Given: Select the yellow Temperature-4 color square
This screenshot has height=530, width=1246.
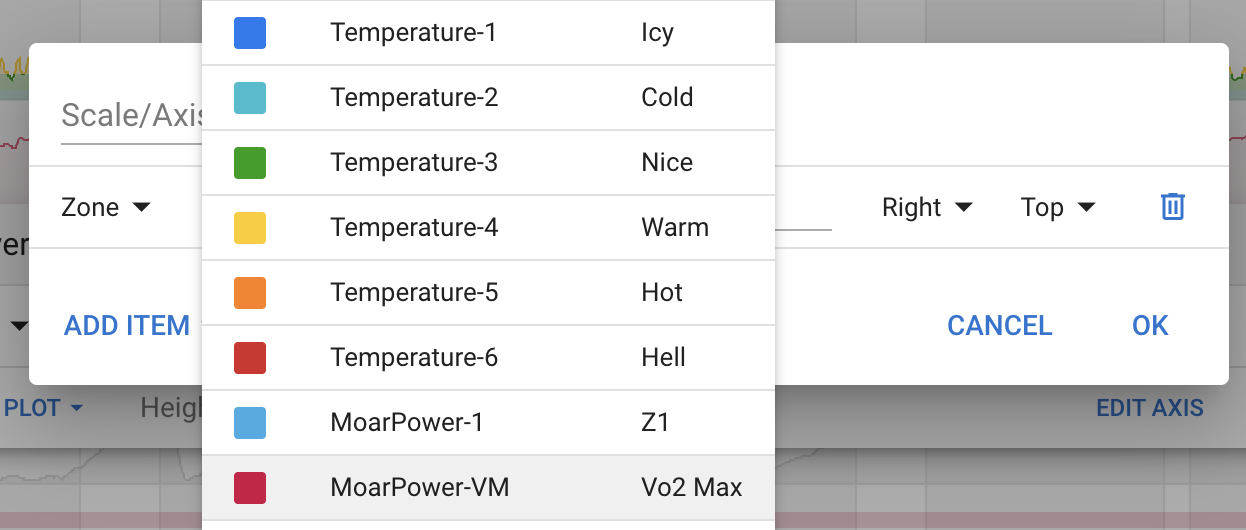Looking at the screenshot, I should [249, 228].
